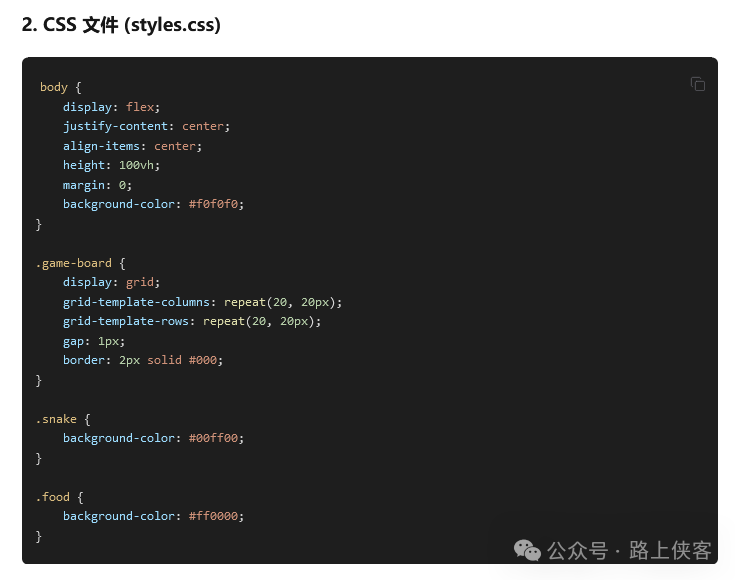735x580 pixels.
Task: Select the "height: 100vh;" line
Action: (x=112, y=165)
